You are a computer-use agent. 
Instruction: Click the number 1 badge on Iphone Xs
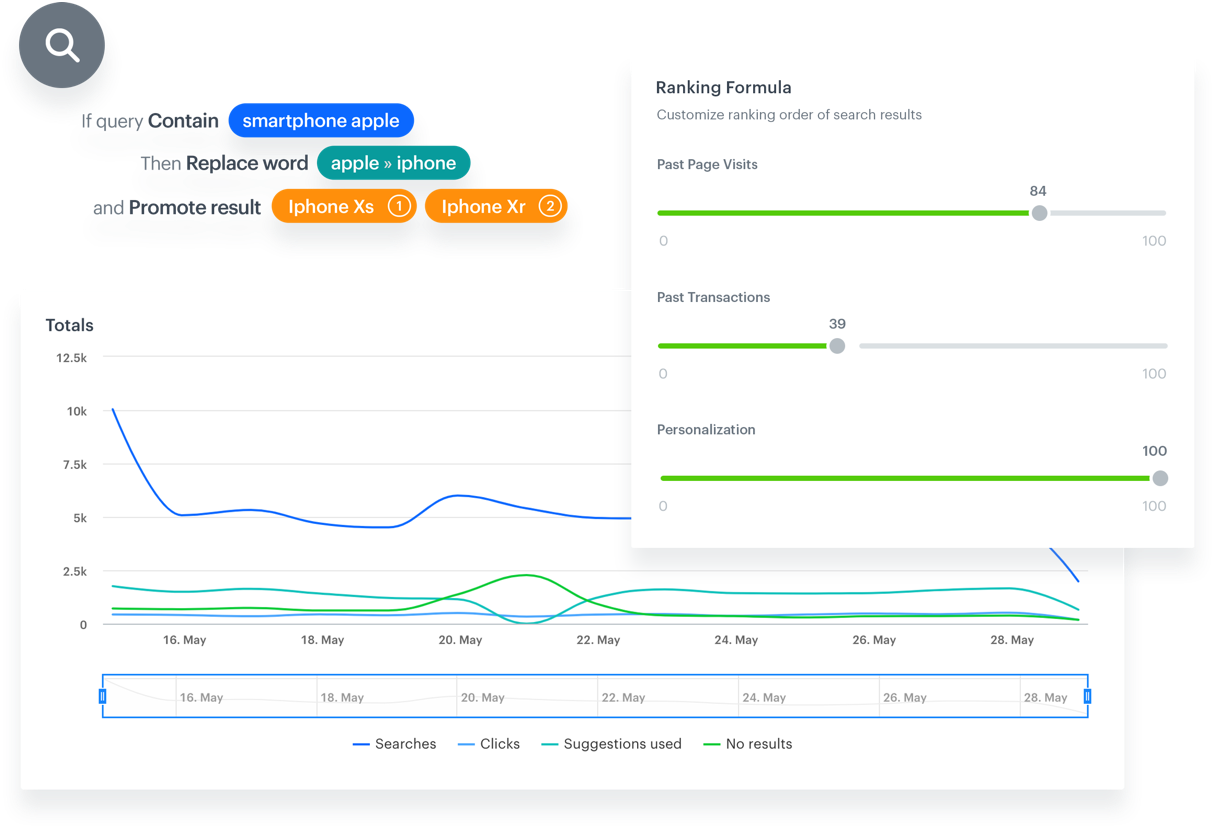tap(398, 207)
